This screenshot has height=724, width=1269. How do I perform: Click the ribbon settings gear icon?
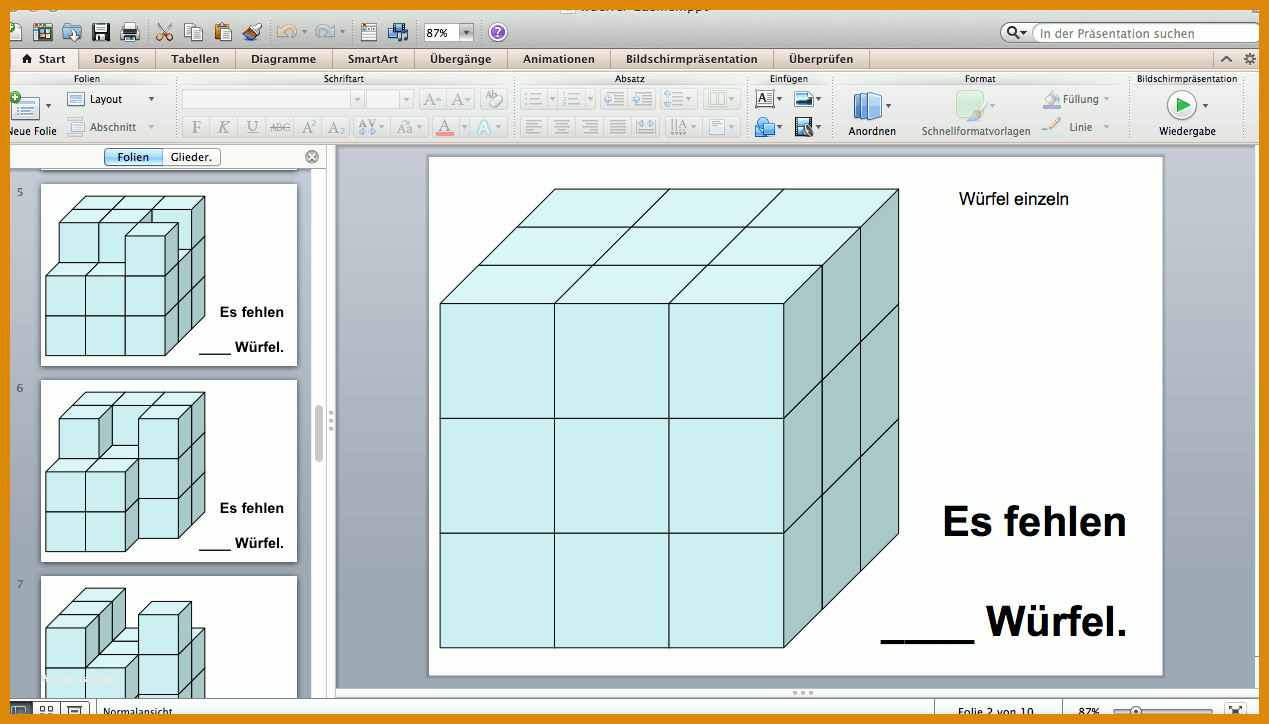(1249, 59)
